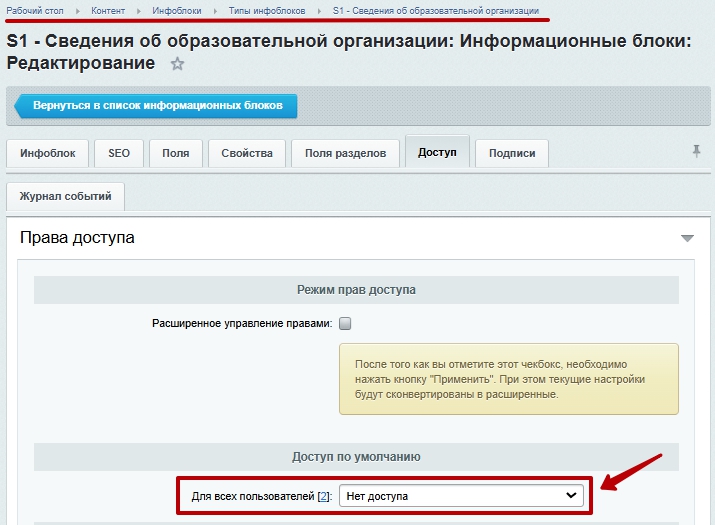Open the Свойства tab

[x=247, y=153]
